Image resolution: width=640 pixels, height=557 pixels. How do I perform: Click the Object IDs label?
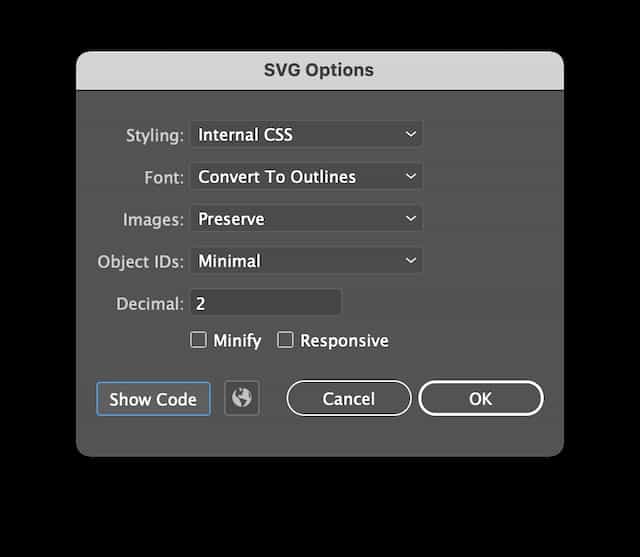[140, 262]
